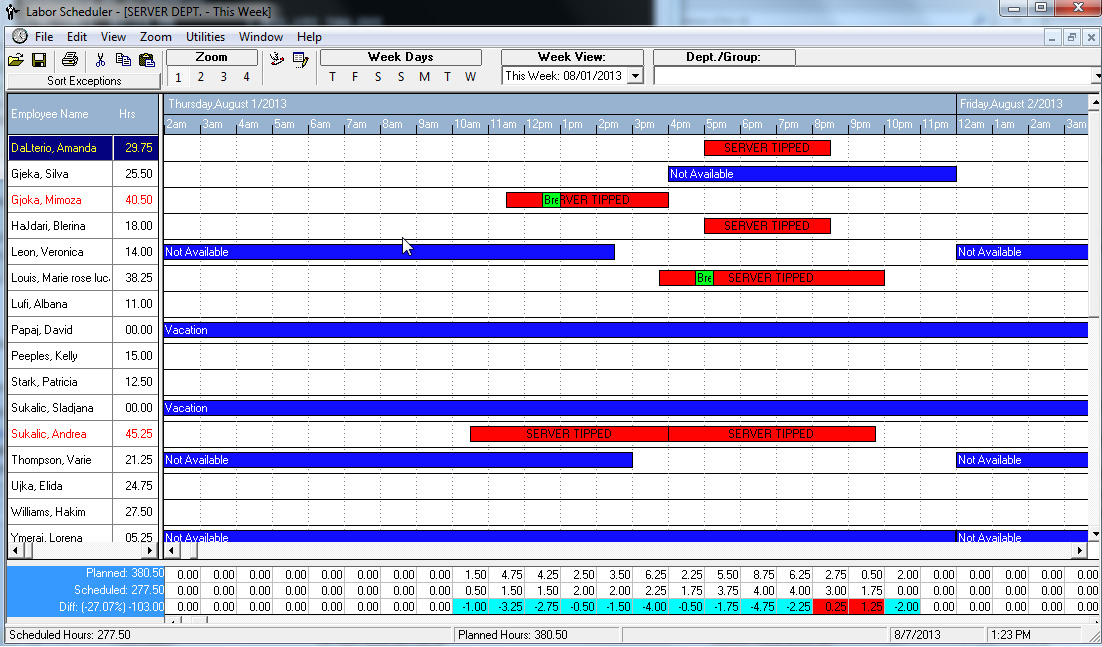Click the notepad with pencil icon

point(301,60)
